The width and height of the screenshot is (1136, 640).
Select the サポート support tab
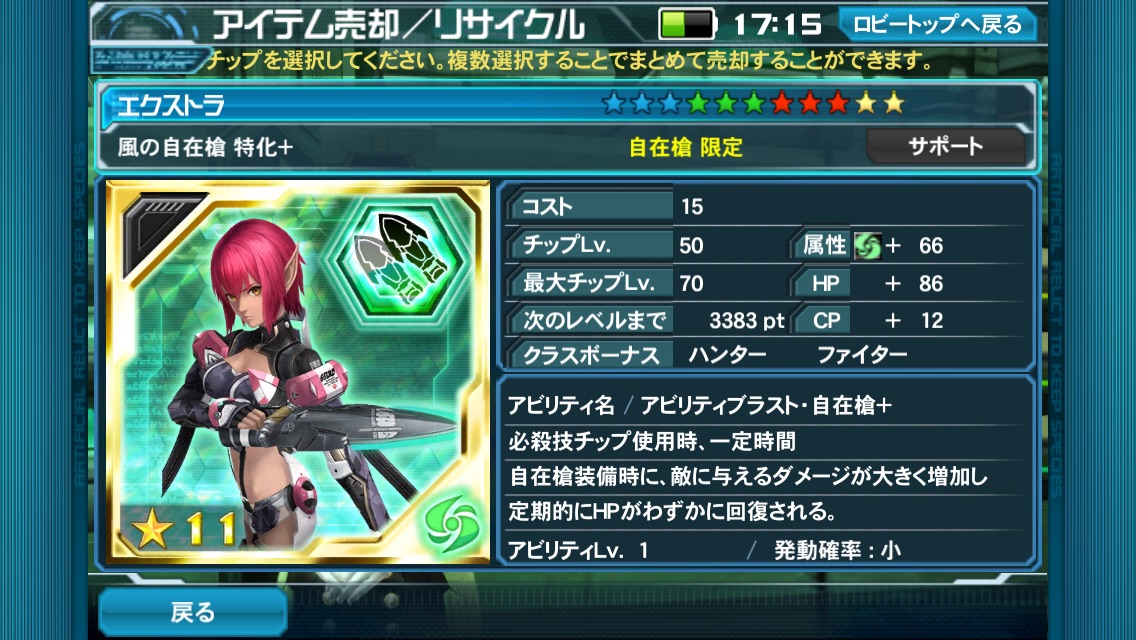945,146
